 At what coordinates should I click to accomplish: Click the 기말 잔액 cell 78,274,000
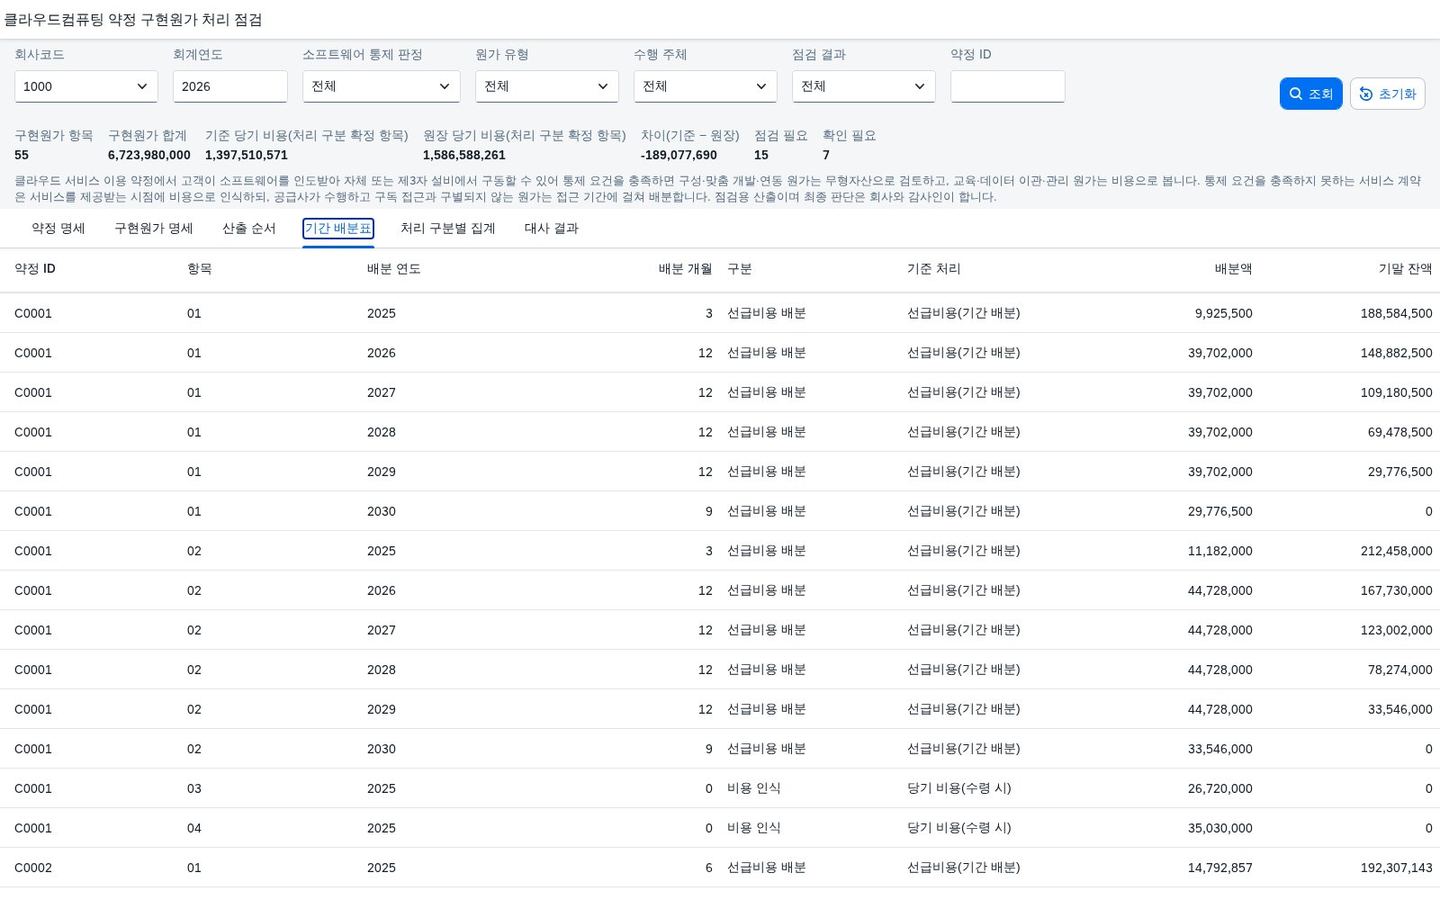[1400, 670]
